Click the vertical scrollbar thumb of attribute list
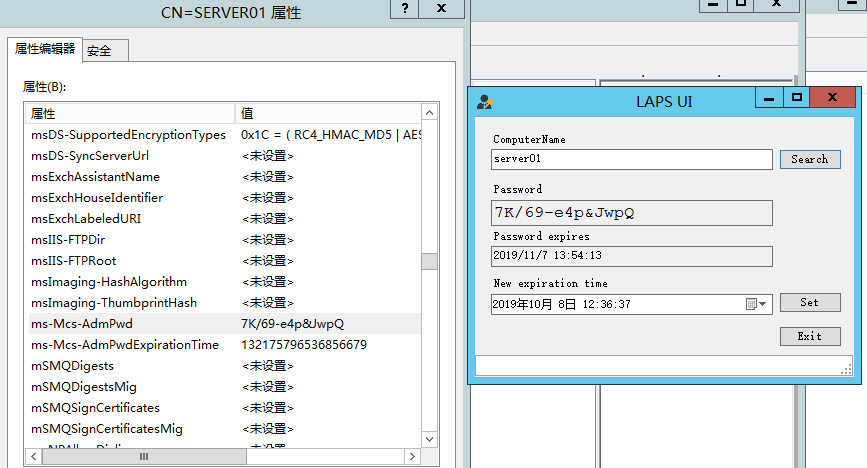 click(x=430, y=261)
